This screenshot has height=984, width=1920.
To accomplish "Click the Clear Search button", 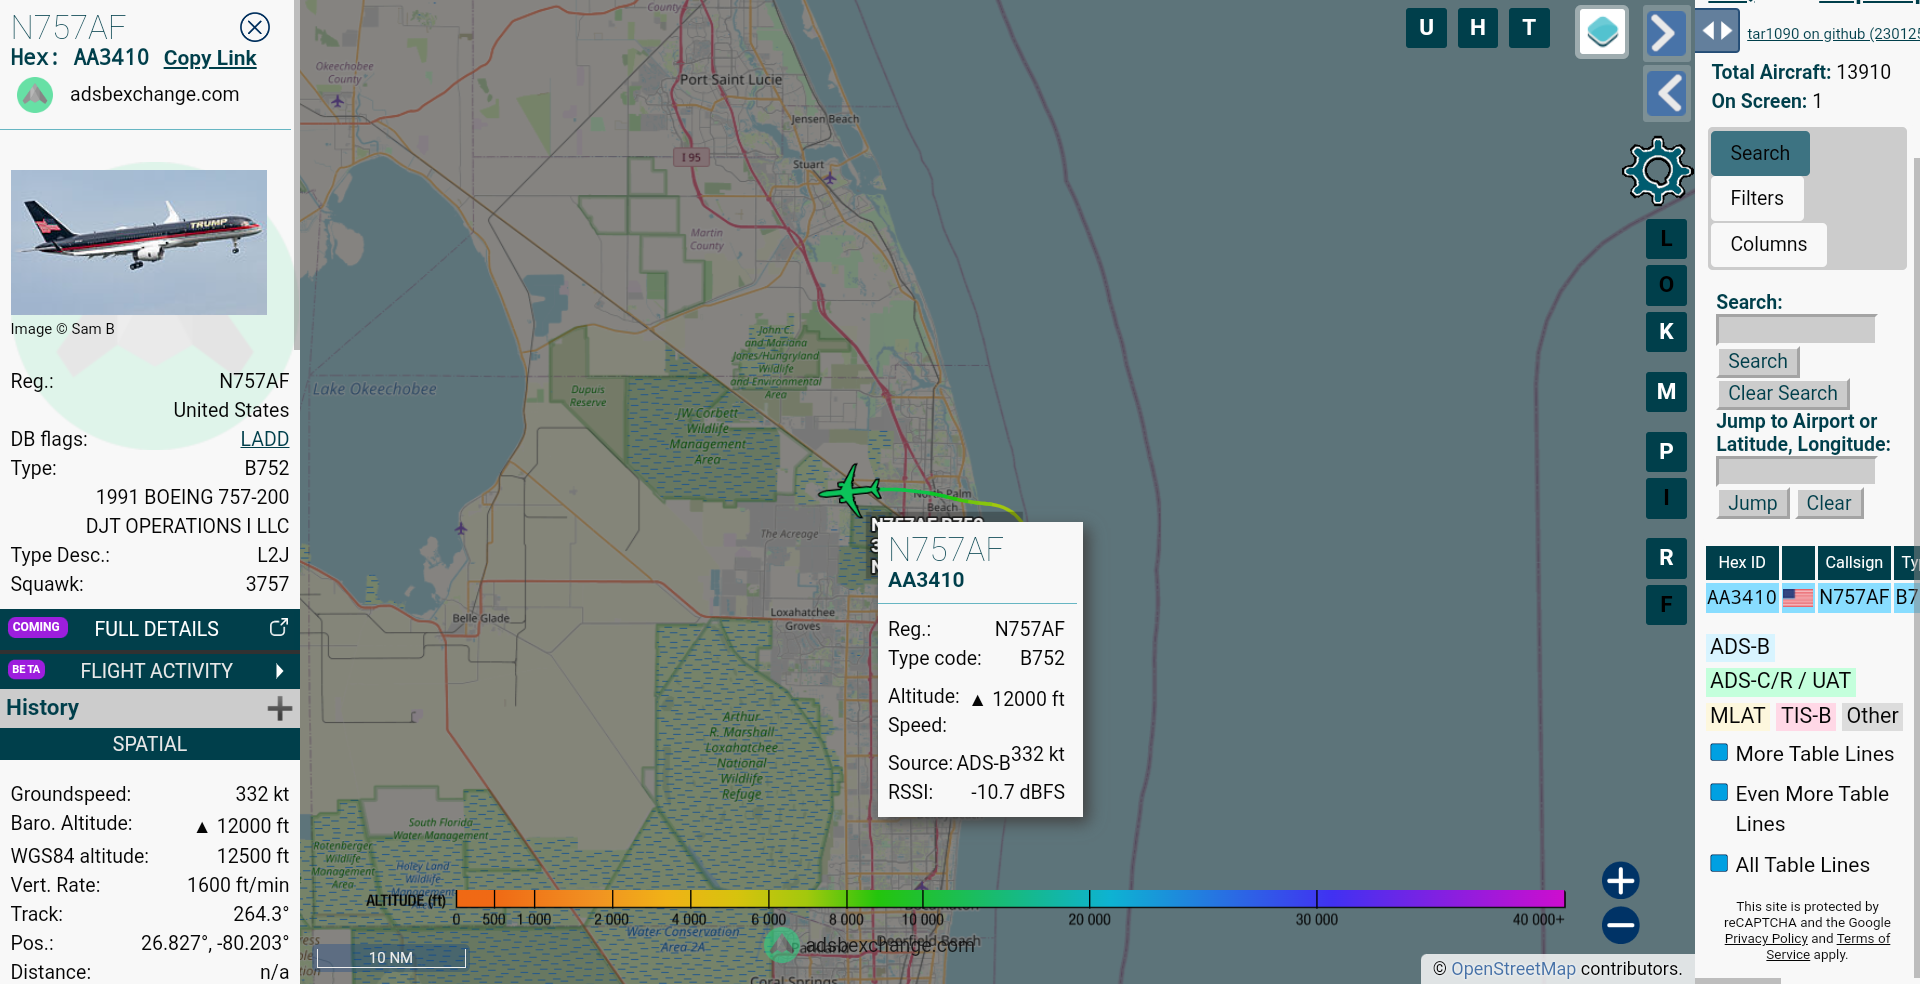I will pyautogui.click(x=1783, y=393).
